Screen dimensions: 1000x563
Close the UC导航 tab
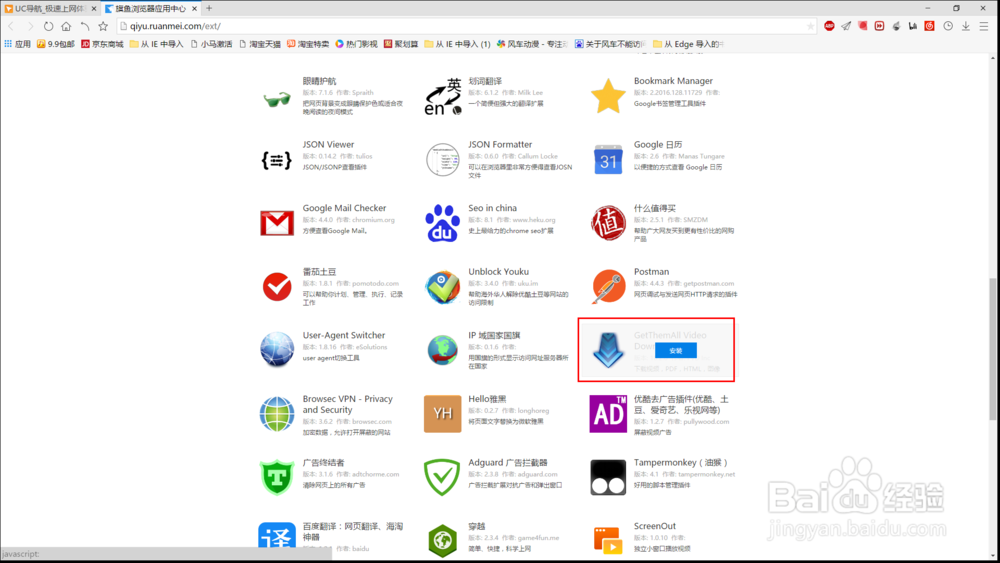pyautogui.click(x=94, y=8)
